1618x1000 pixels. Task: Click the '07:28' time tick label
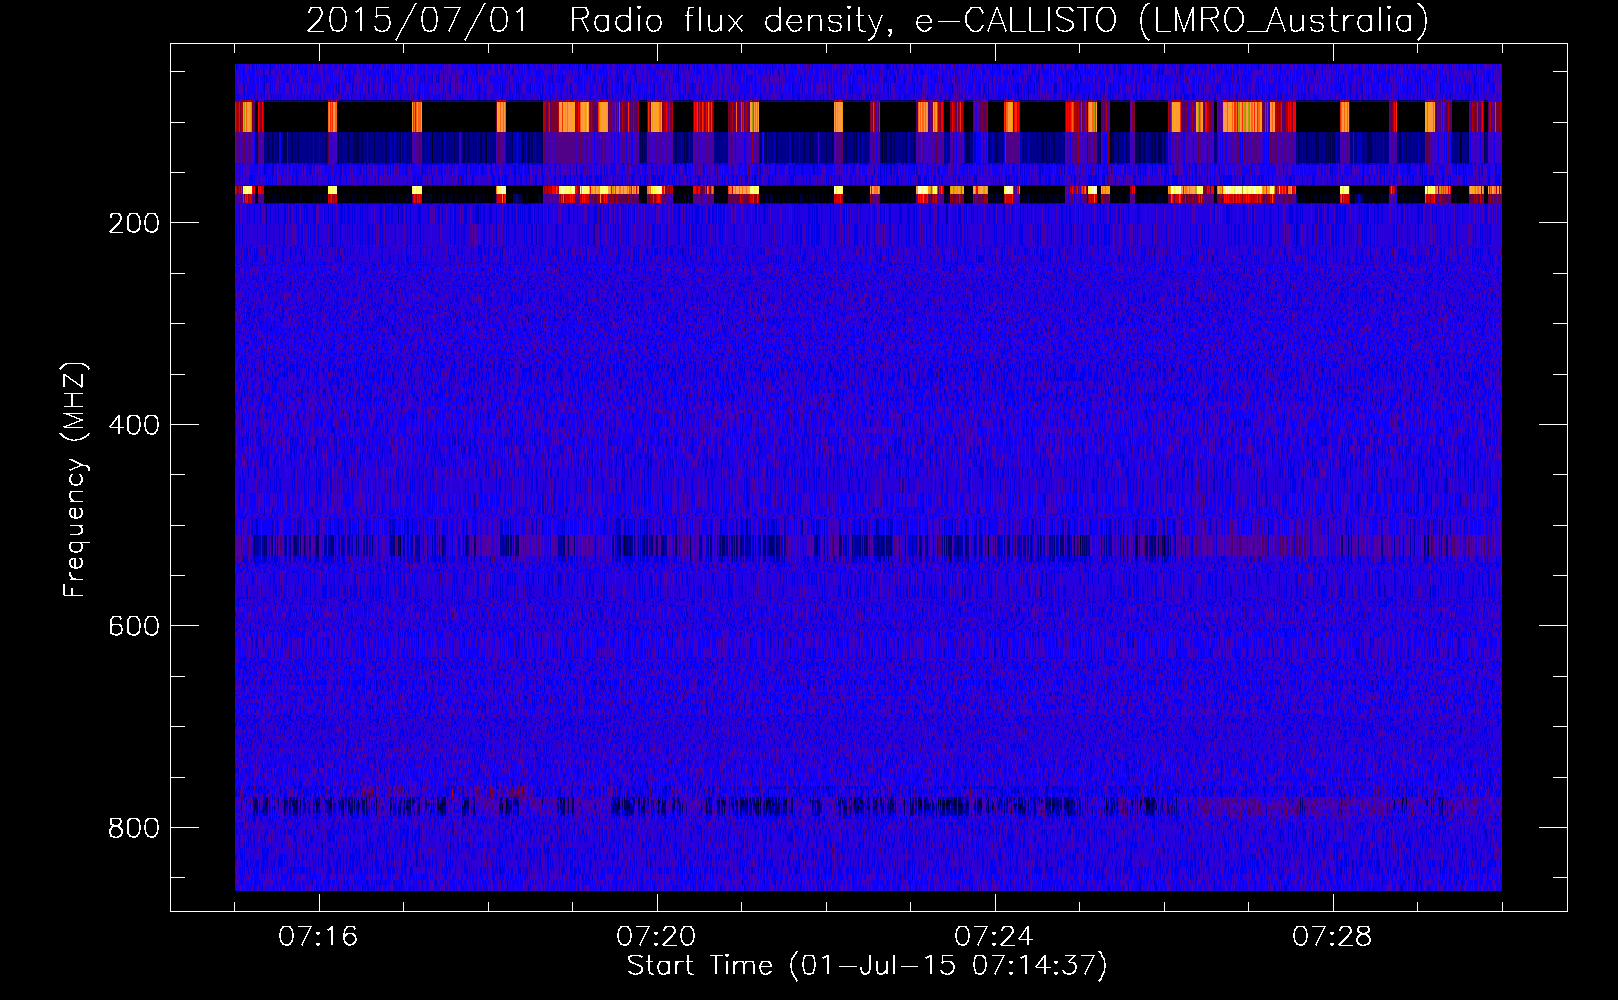coord(1332,937)
